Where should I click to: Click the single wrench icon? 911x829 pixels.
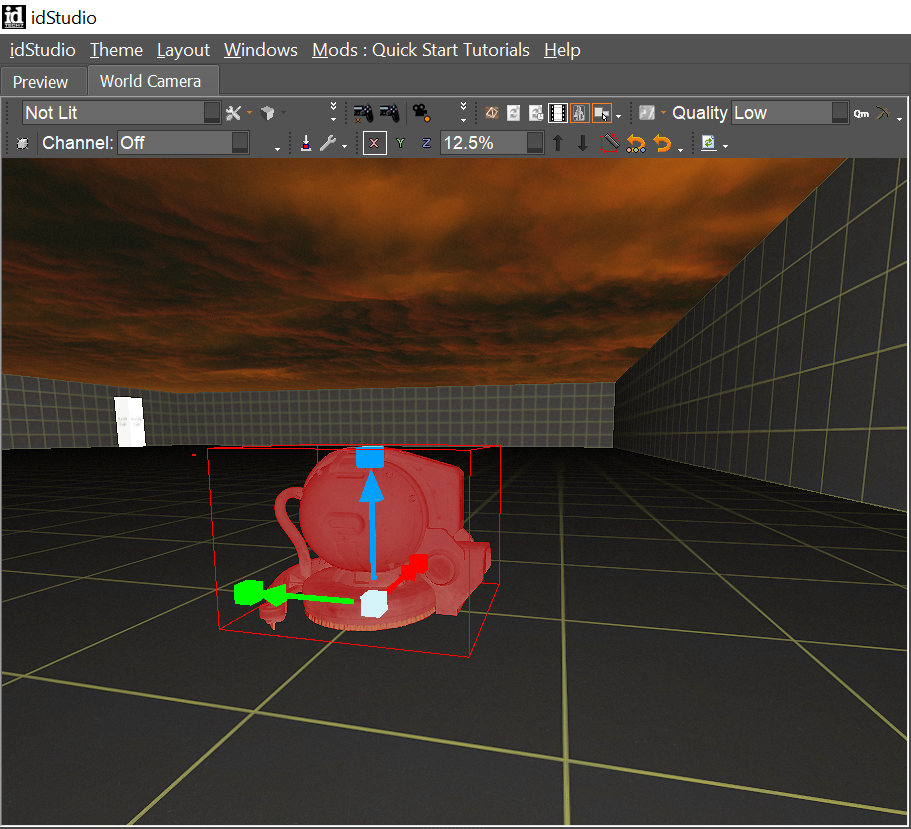point(328,143)
